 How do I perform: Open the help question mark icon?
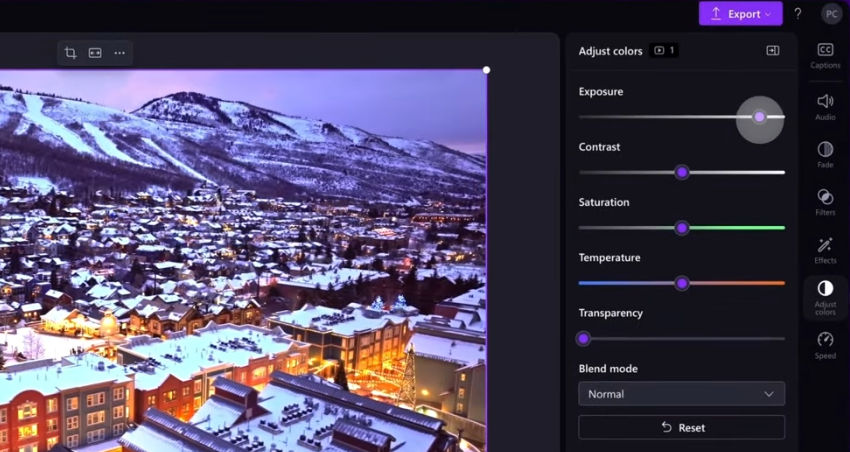(797, 14)
